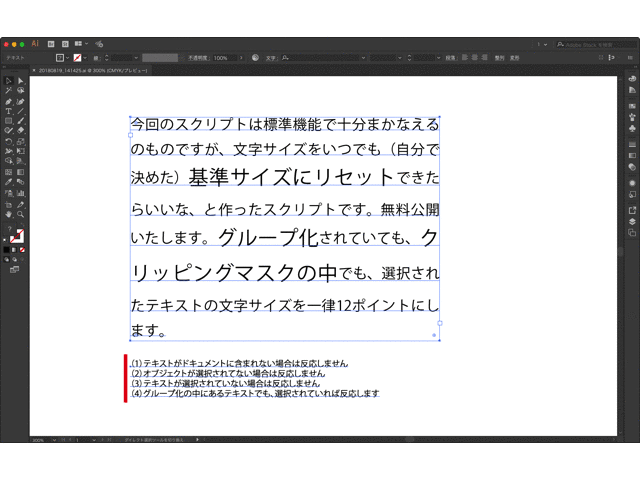Select the Gradient tool

point(20,172)
